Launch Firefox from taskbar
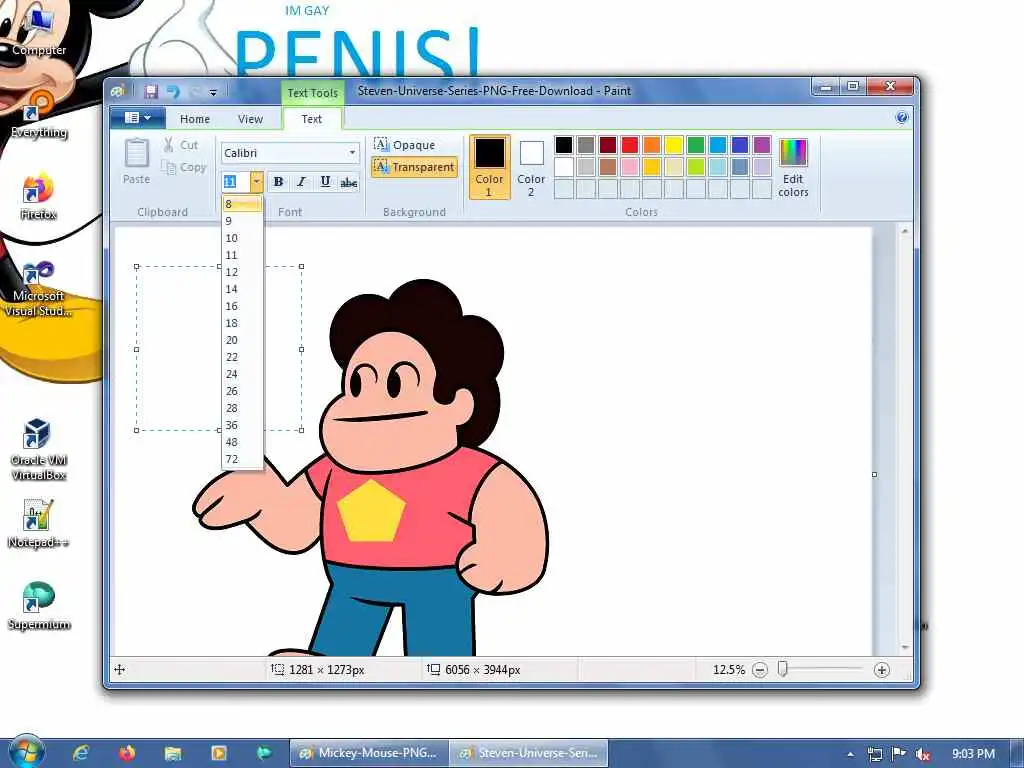 tap(127, 753)
